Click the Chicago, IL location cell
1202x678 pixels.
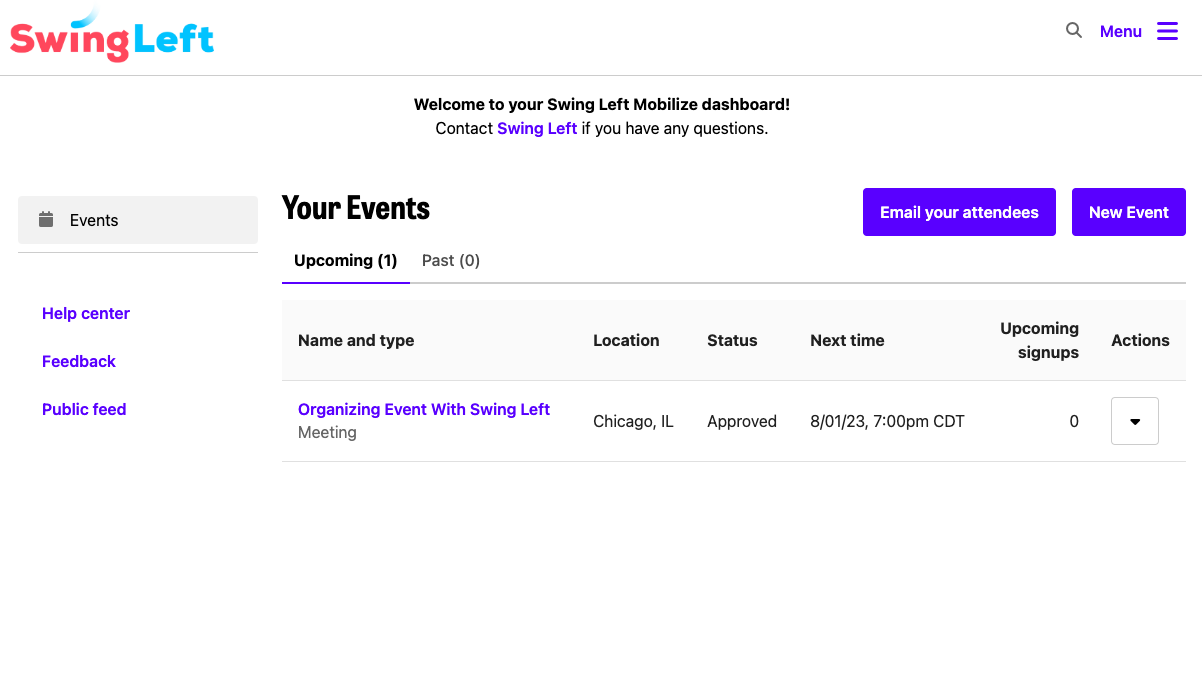(x=633, y=421)
